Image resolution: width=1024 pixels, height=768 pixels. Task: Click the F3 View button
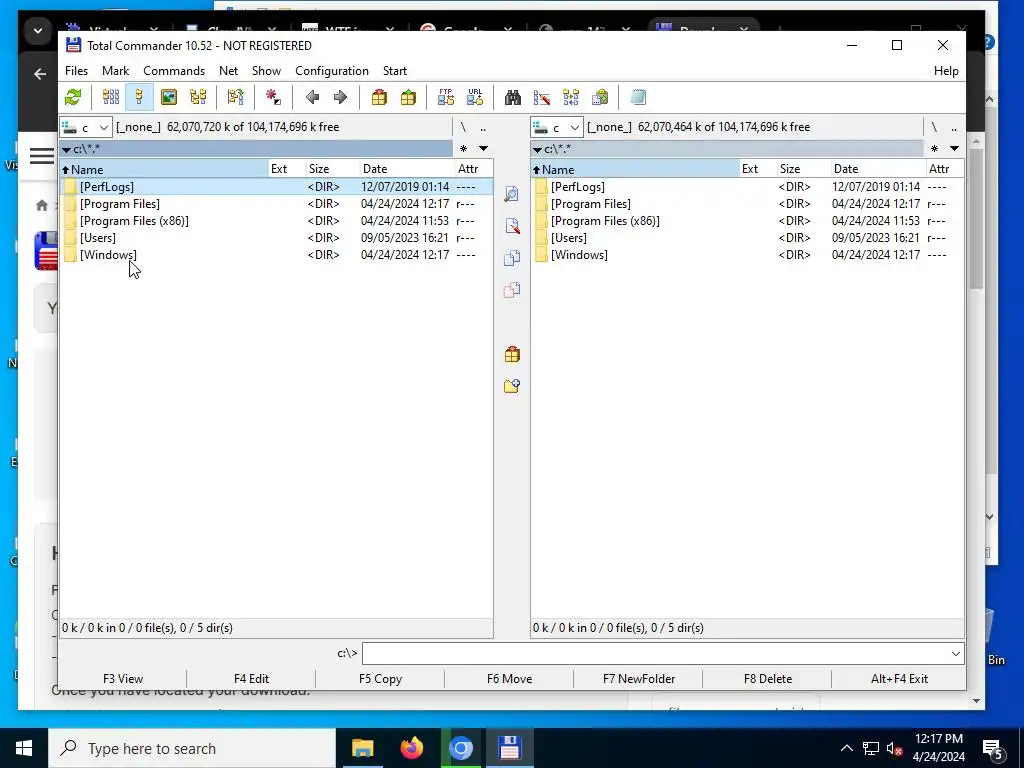[123, 679]
